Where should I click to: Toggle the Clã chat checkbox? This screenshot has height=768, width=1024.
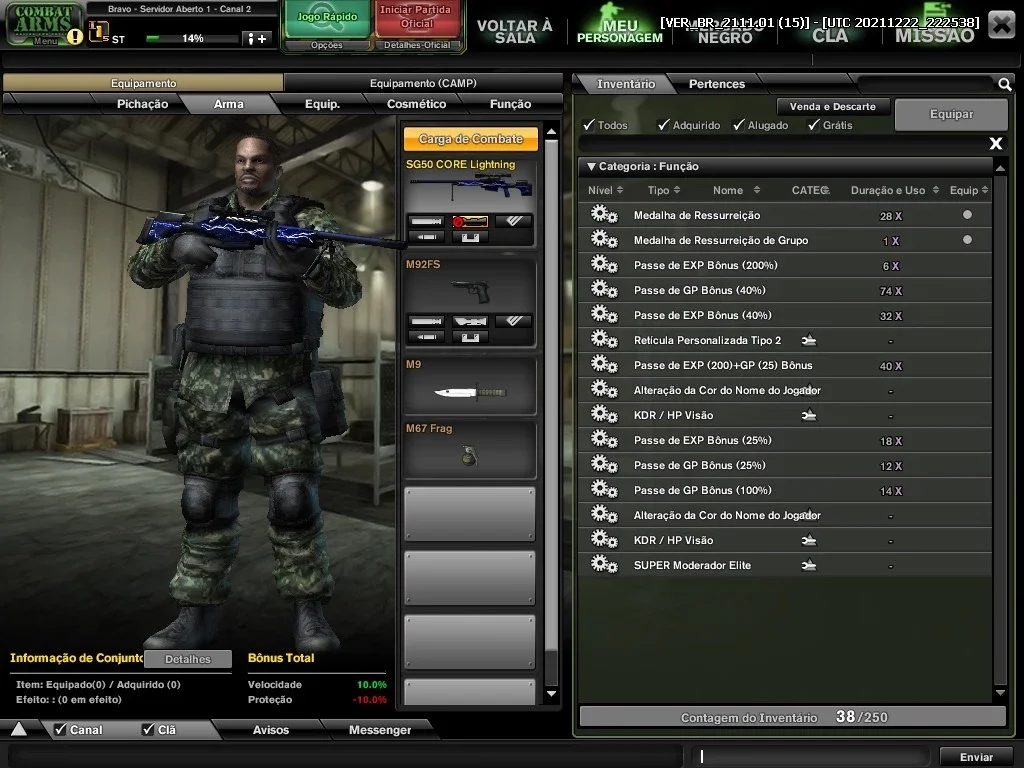148,729
